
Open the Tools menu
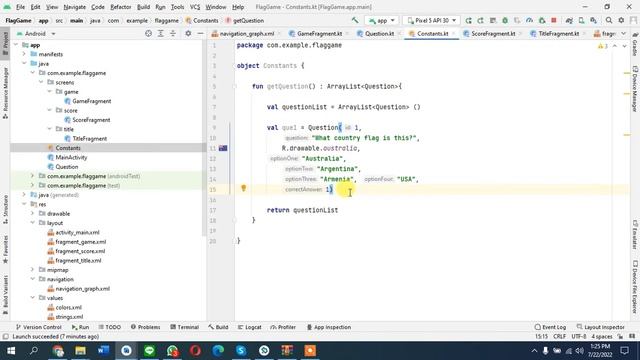pyautogui.click(x=178, y=7)
